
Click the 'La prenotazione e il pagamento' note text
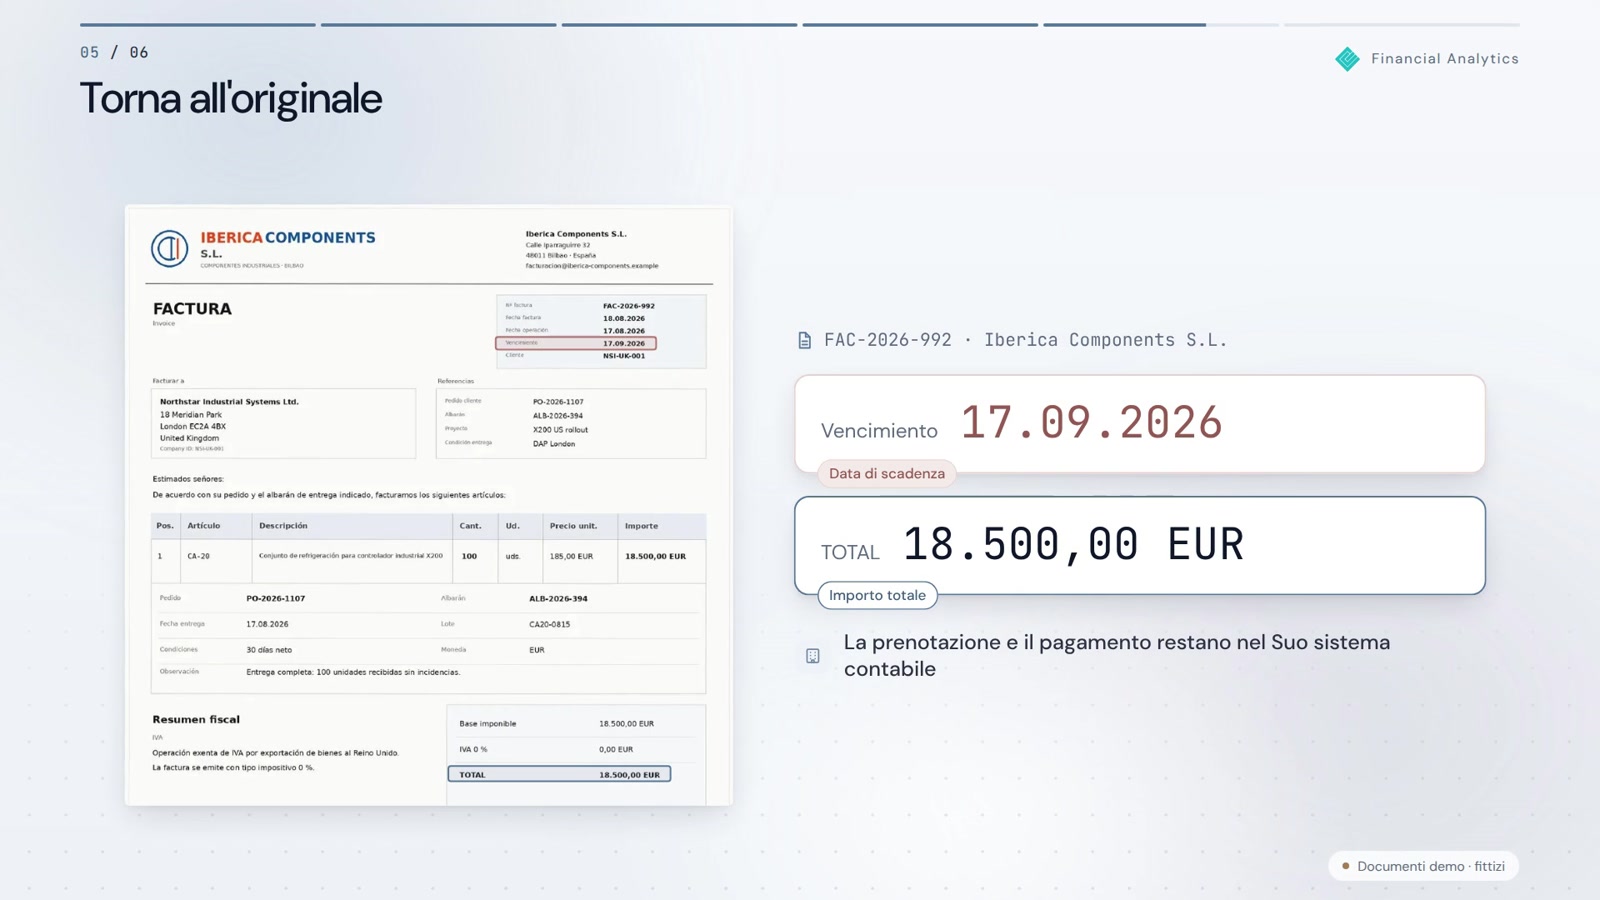tap(1117, 656)
